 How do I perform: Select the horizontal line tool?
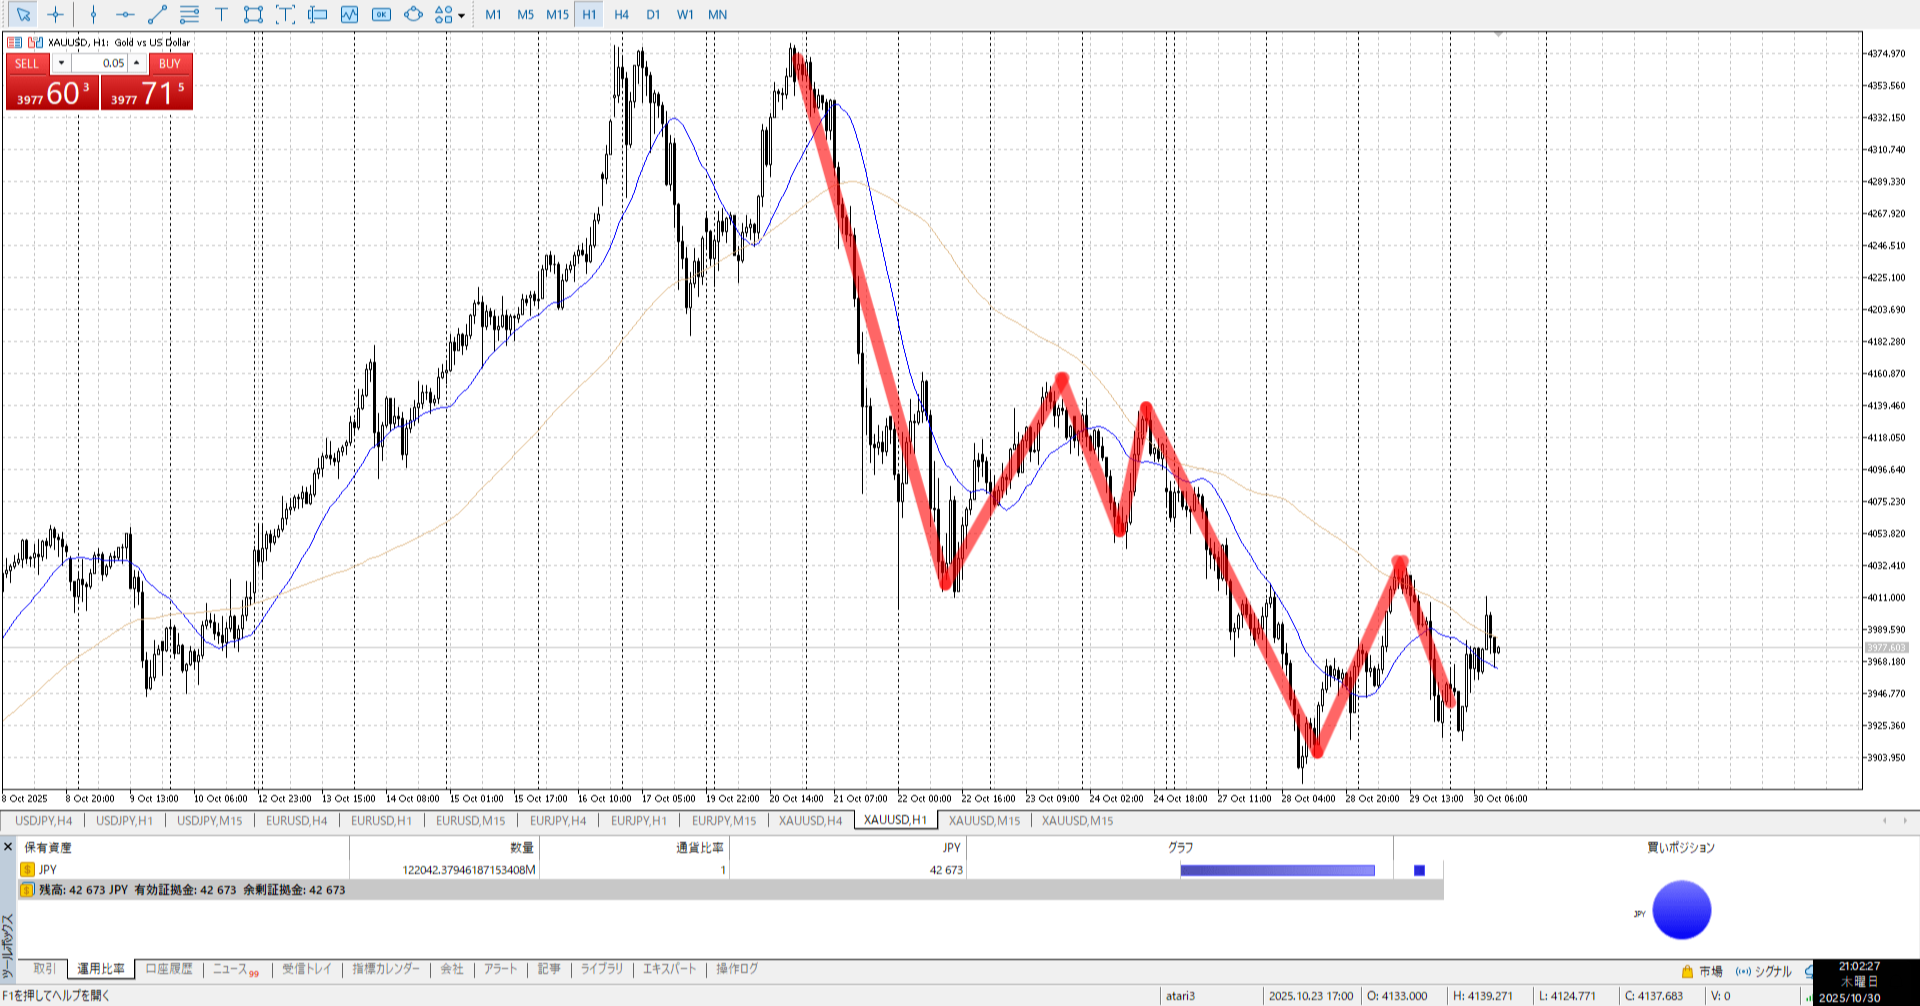125,15
